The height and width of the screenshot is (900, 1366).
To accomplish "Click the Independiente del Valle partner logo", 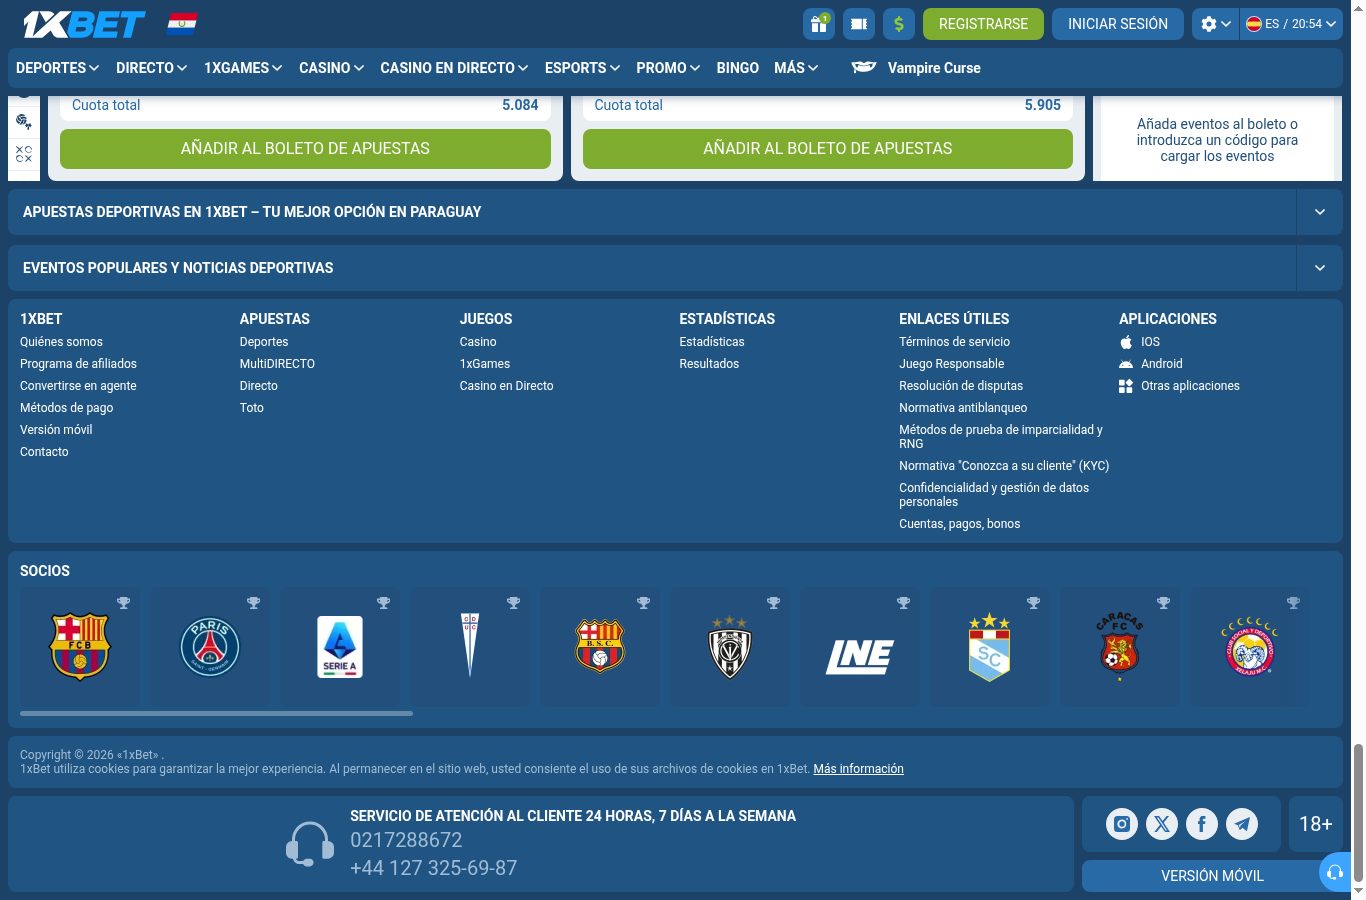I will (730, 647).
